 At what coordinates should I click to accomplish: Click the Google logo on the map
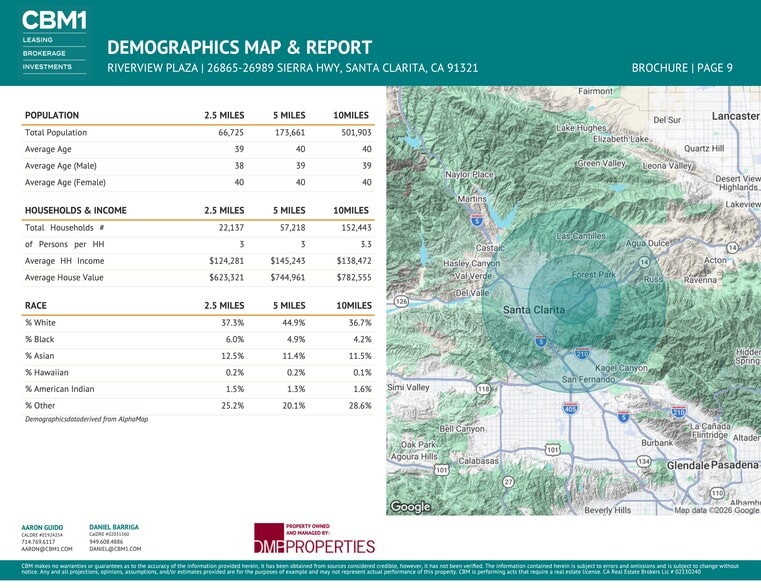click(x=409, y=506)
